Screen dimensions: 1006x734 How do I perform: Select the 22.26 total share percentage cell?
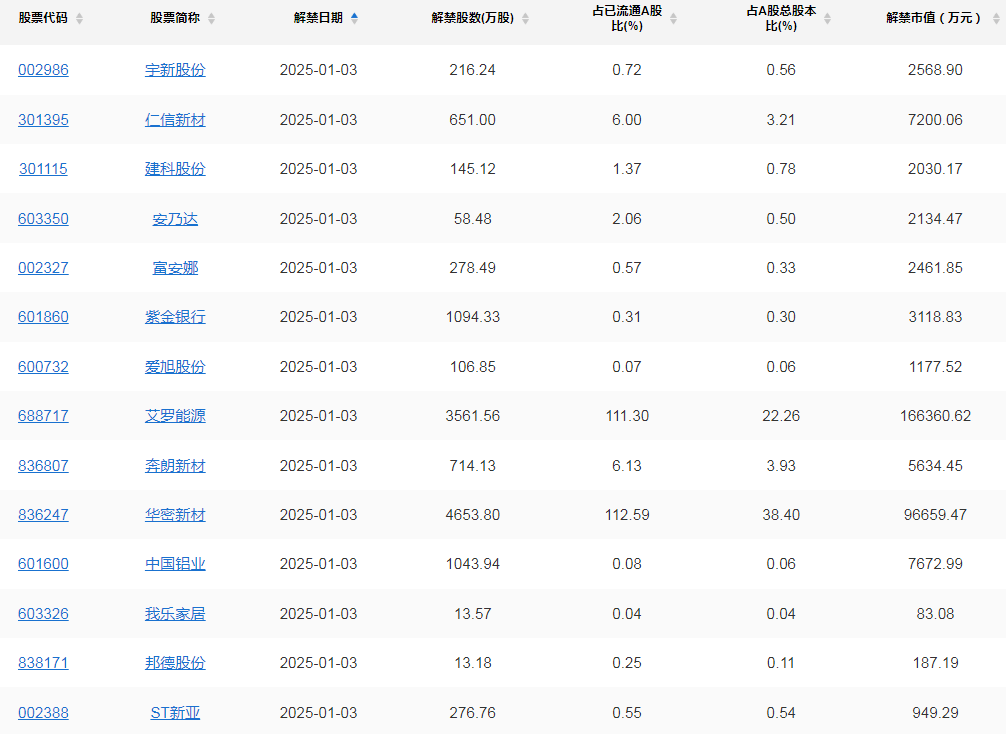(x=781, y=416)
